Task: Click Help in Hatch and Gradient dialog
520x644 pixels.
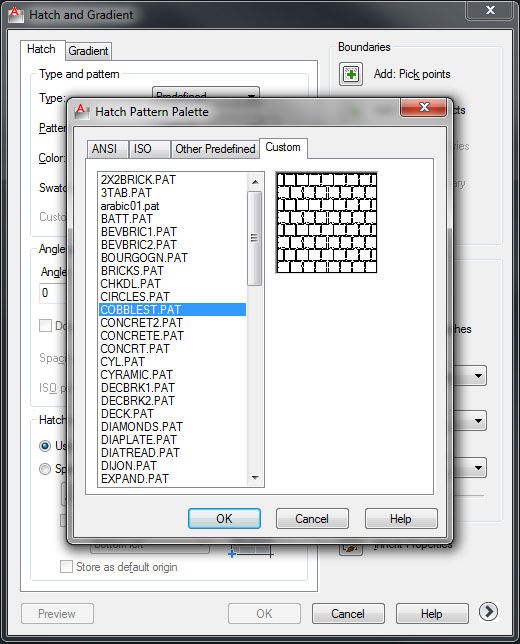Action: (x=432, y=614)
